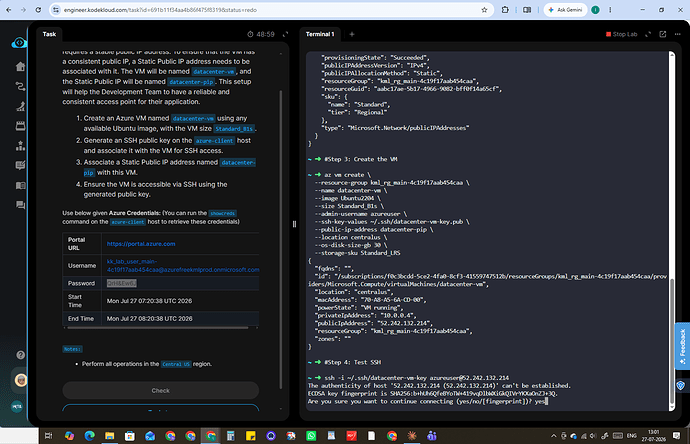Open the book icon in sidebar
This screenshot has height=444, width=690.
pos(20,185)
